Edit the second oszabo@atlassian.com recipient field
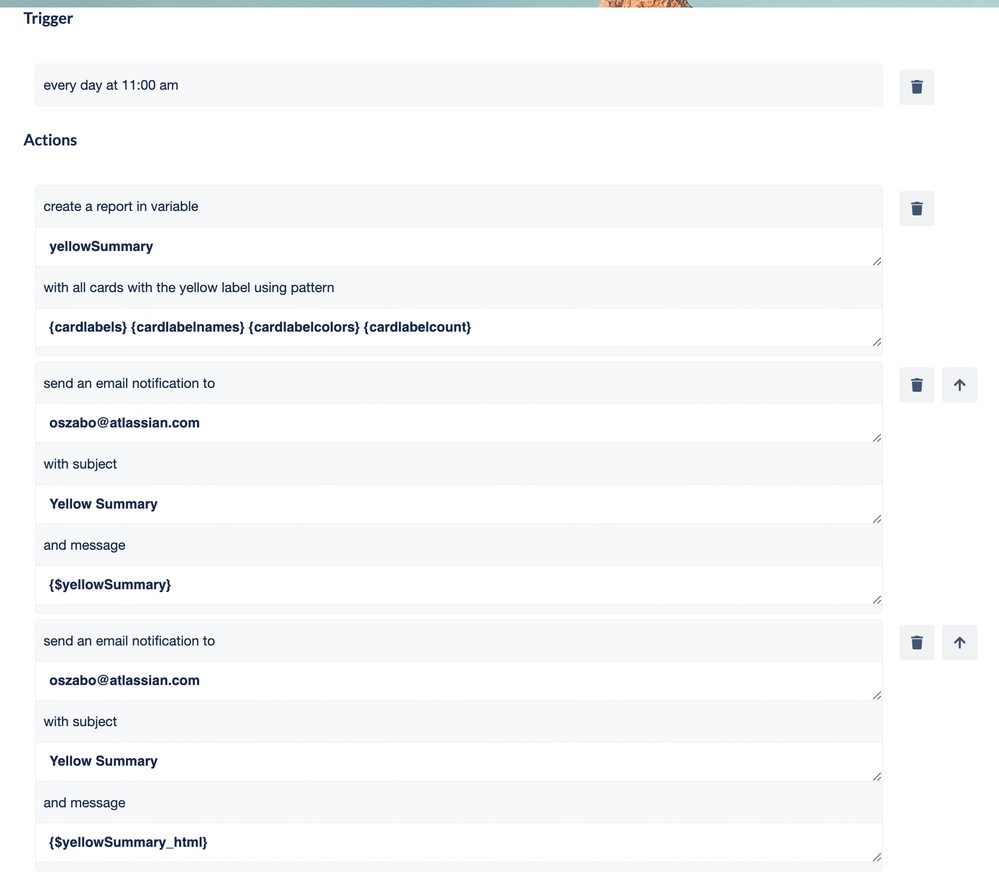999x883 pixels. pos(458,681)
